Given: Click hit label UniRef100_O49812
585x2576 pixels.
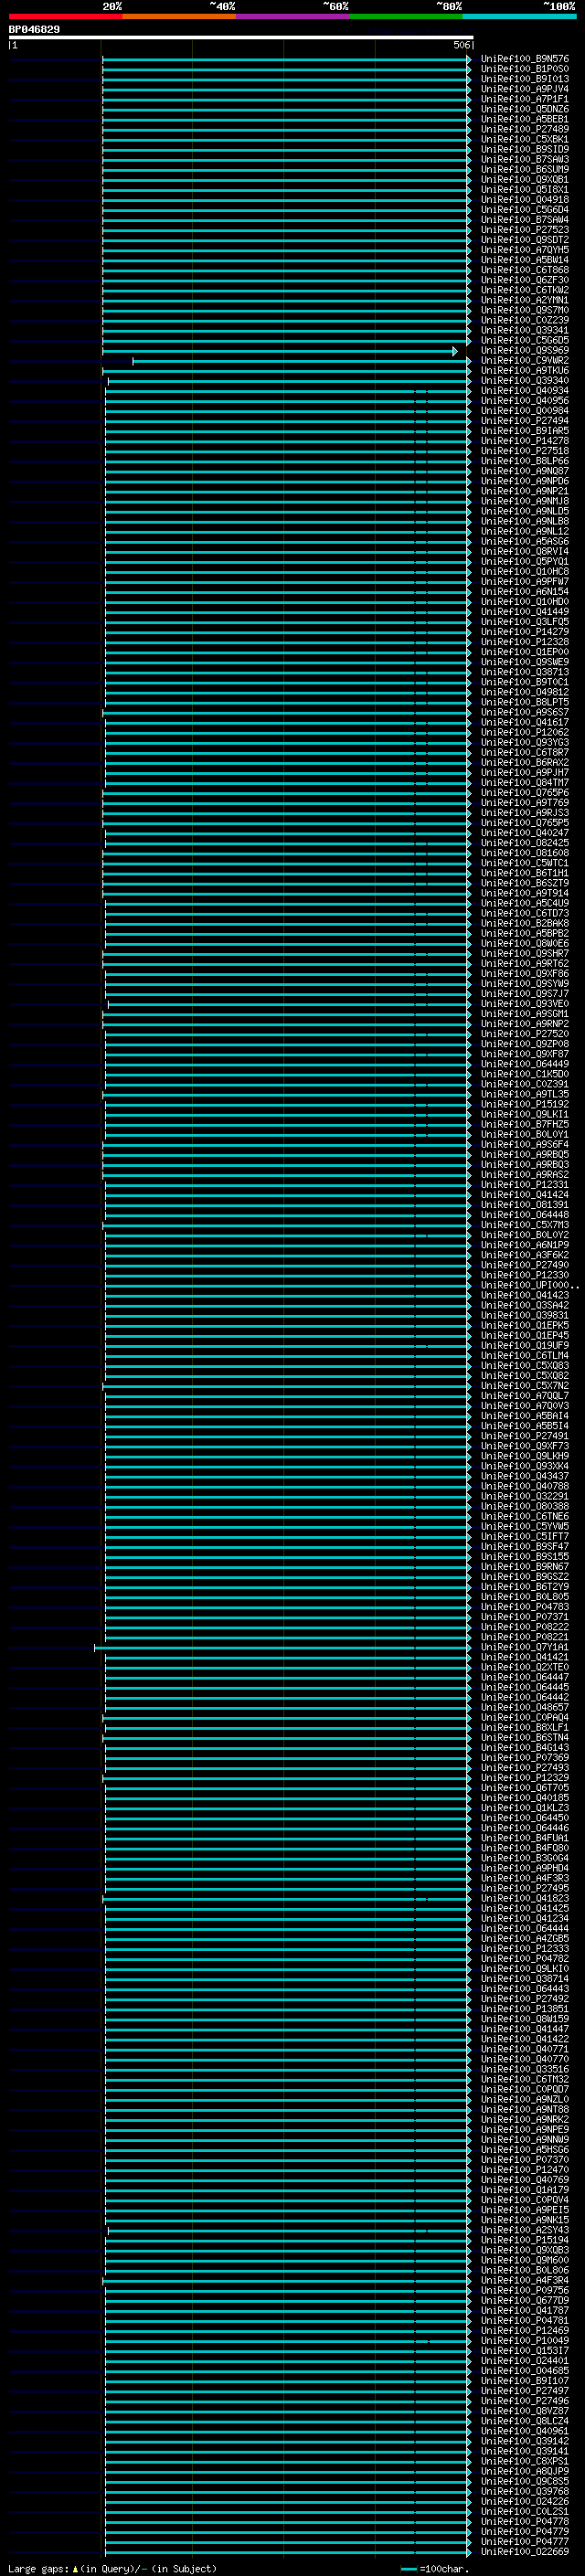Looking at the screenshot, I should [525, 692].
